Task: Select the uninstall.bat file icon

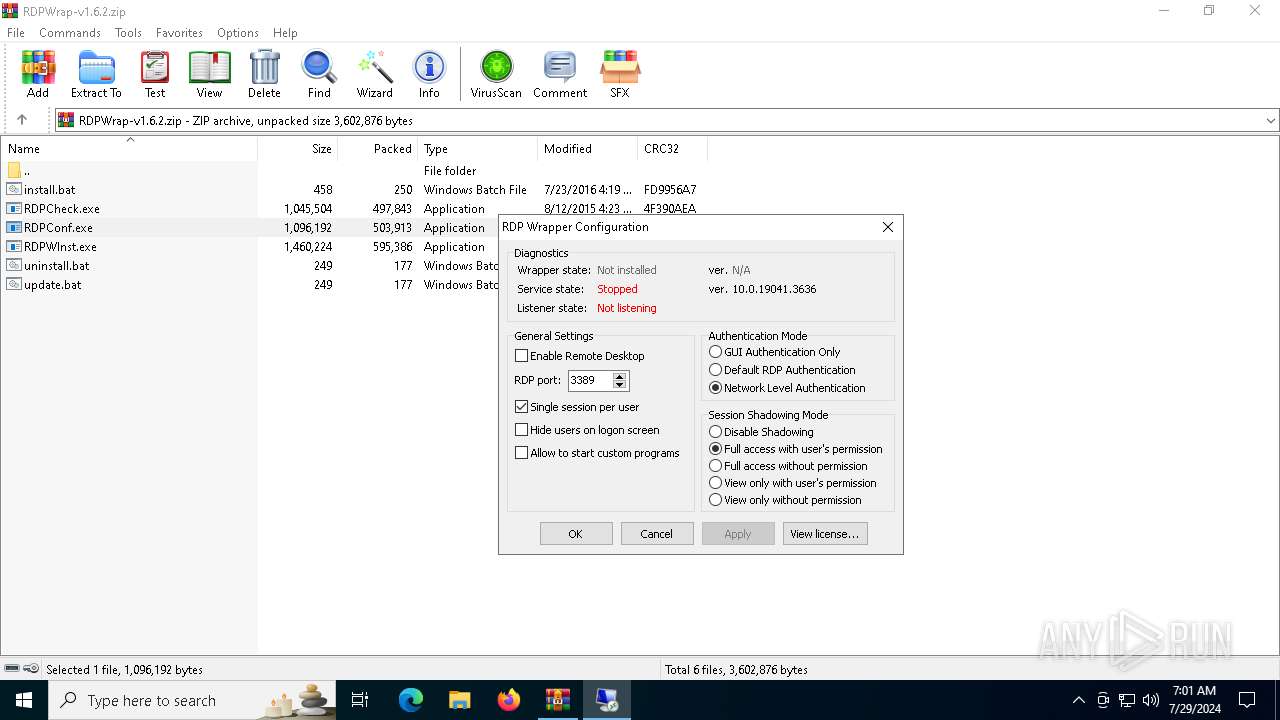Action: click(14, 265)
